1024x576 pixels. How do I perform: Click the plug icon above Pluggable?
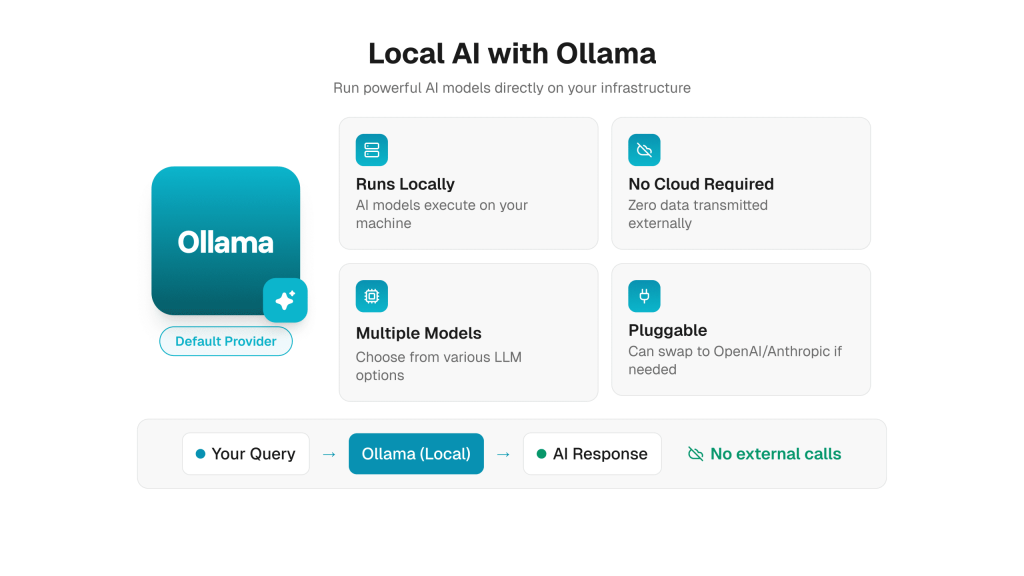coord(644,296)
